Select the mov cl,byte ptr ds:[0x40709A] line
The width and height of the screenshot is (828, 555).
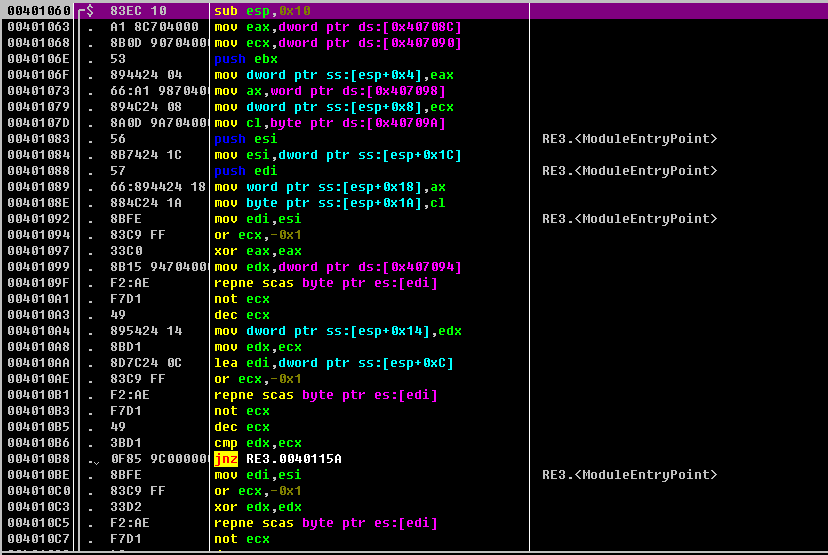pos(329,123)
